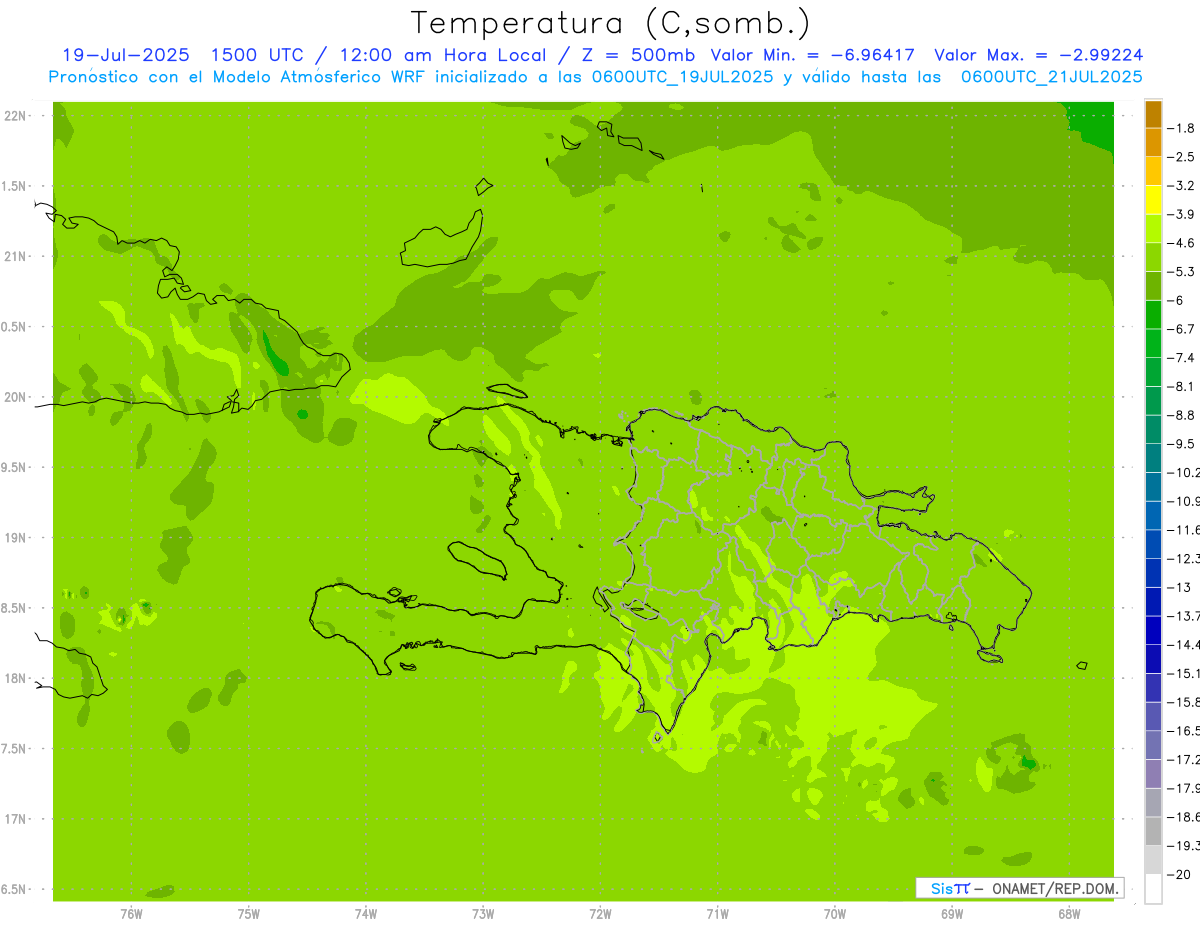The width and height of the screenshot is (1200, 927).
Task: Select the amber swatch between -2.5 and -3.2
Action: (x=1153, y=172)
